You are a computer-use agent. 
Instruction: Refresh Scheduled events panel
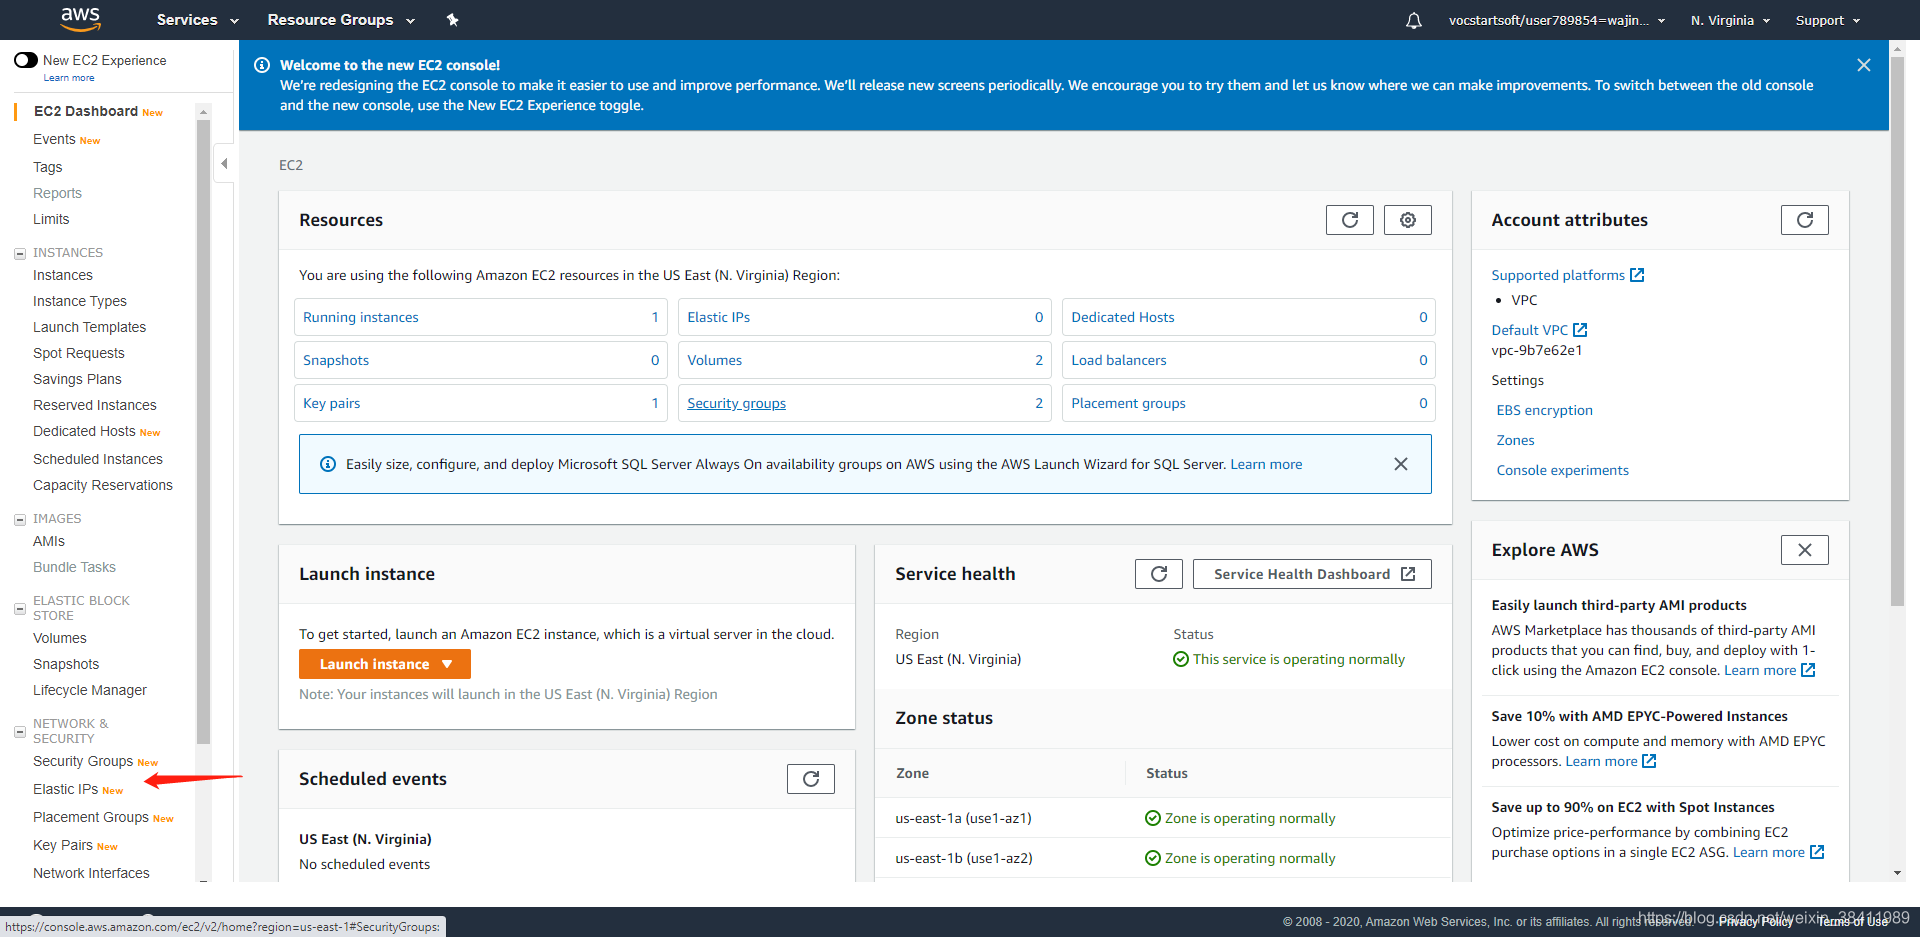coord(810,779)
